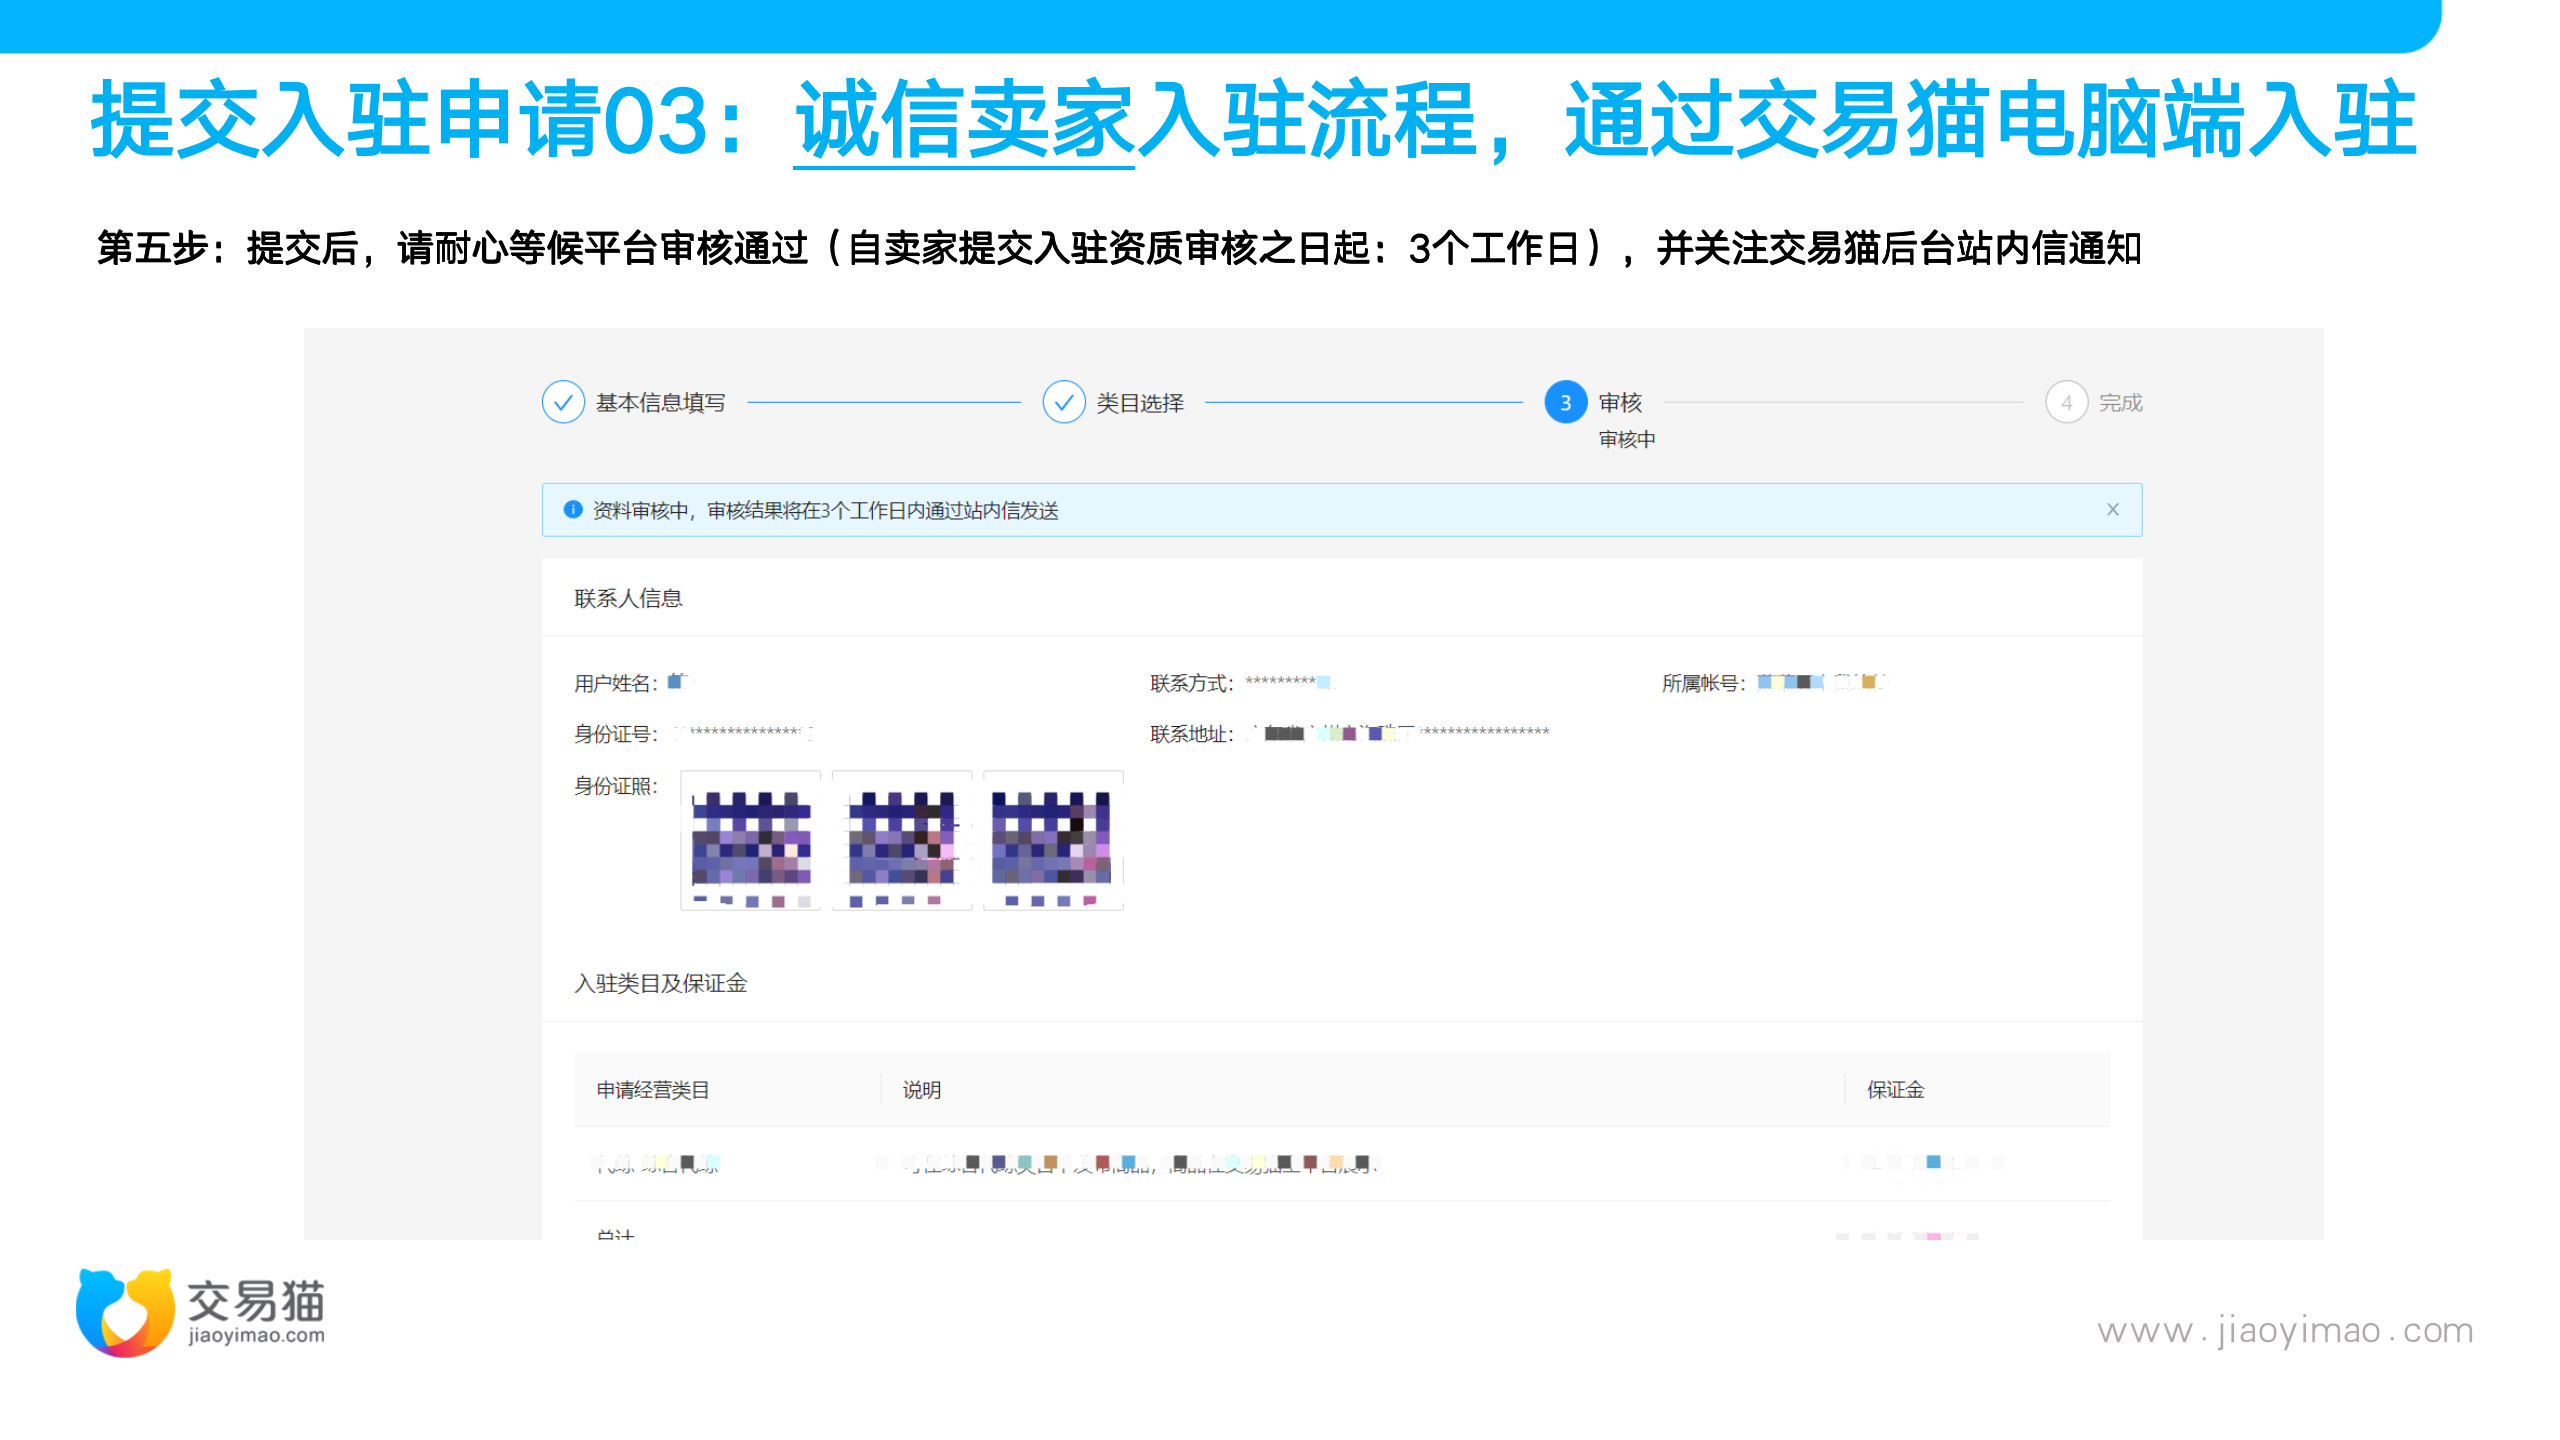The image size is (2560, 1440).
Task: Click the 联系人信息 section heading
Action: click(x=628, y=598)
